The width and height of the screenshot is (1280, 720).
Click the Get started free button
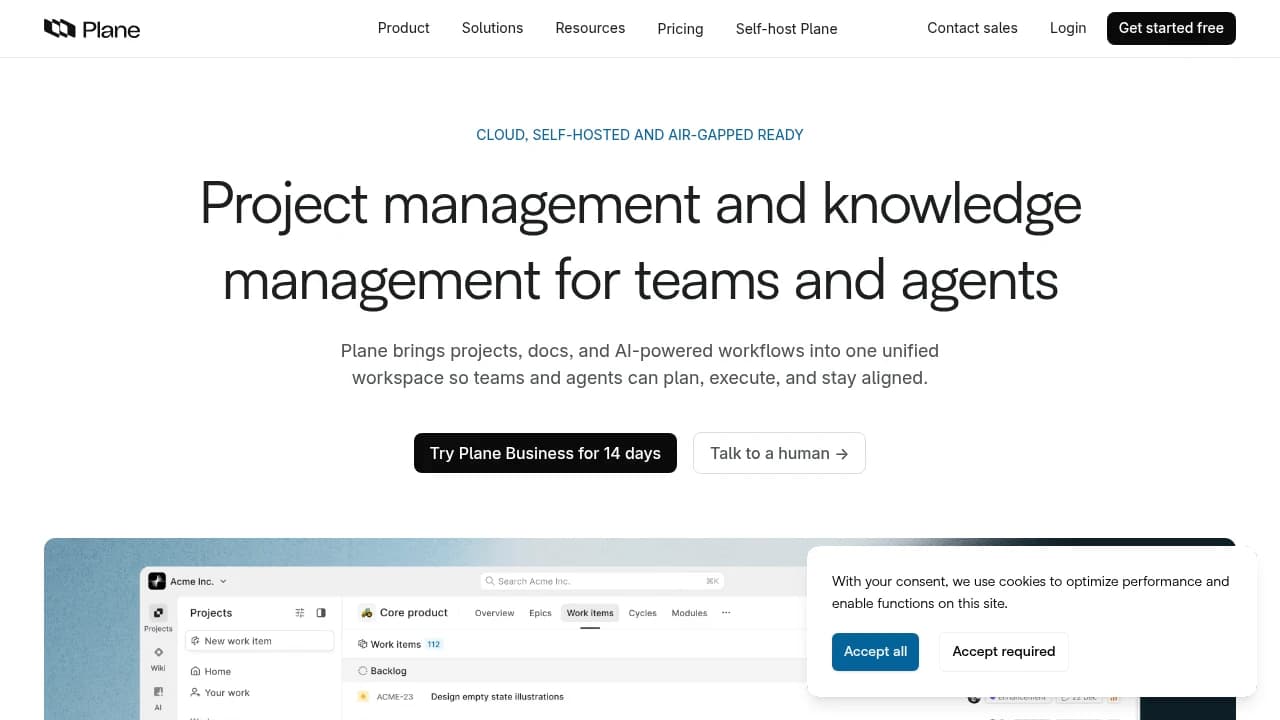click(x=1171, y=28)
